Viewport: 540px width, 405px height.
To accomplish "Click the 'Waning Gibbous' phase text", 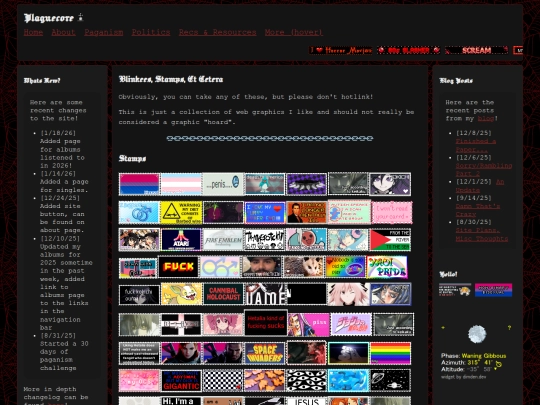I will pos(484,356).
